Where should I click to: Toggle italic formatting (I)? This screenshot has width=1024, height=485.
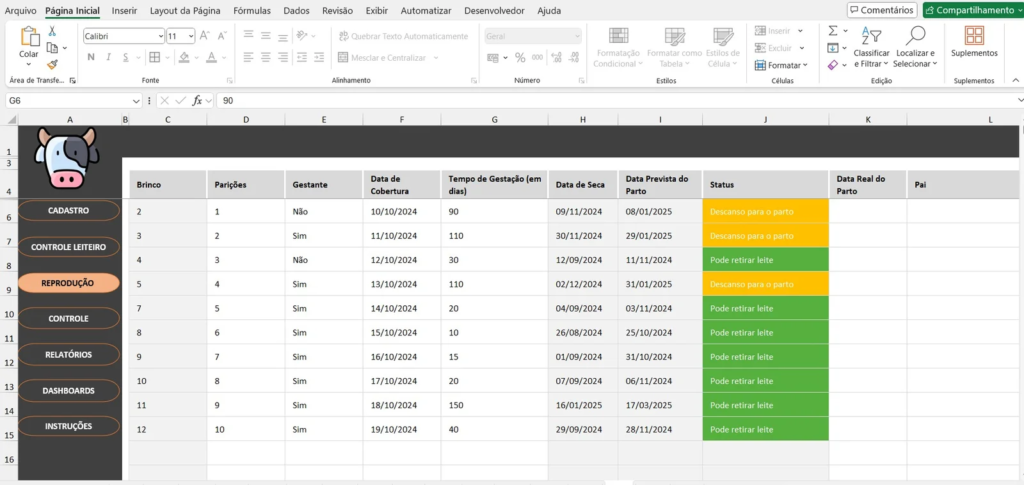point(106,57)
